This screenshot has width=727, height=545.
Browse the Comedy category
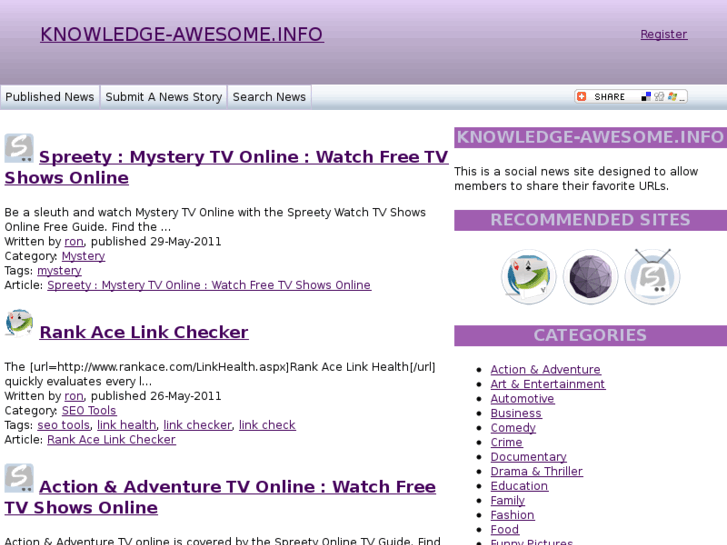click(513, 428)
